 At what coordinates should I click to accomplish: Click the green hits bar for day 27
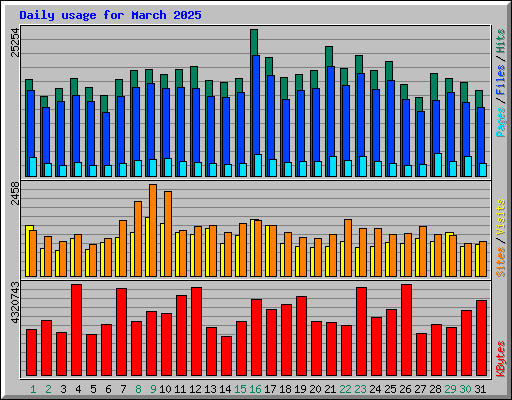419,104
